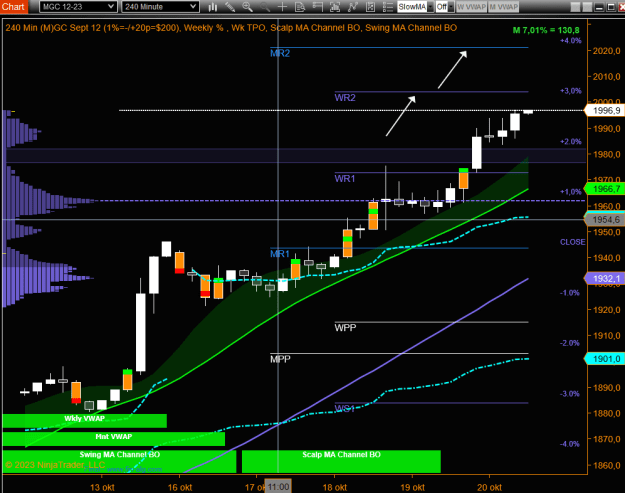Click the first gray window-link square button
Viewport: 625px width, 493px height.
click(x=575, y=7)
